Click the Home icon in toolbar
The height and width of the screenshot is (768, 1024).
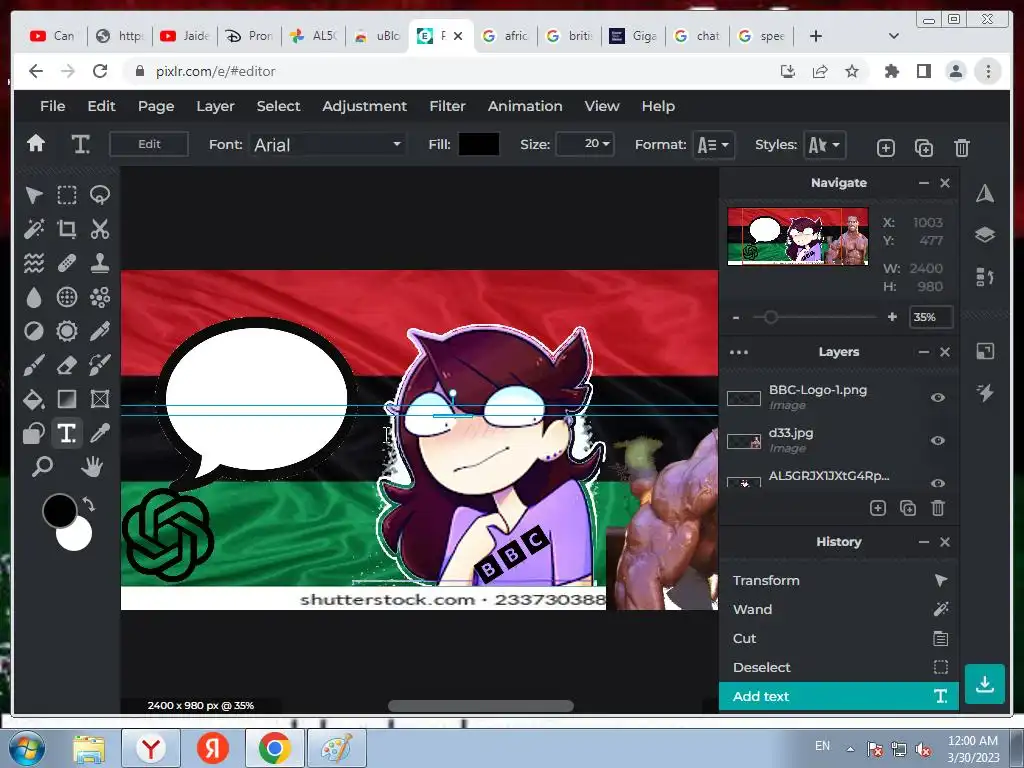point(36,143)
